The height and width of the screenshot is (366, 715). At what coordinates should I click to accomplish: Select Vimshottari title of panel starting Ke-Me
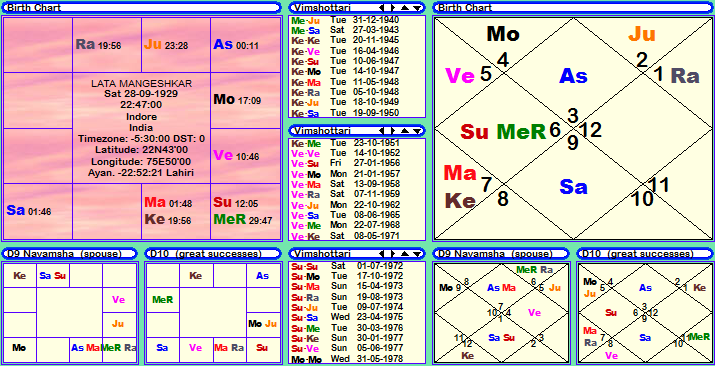[x=322, y=131]
